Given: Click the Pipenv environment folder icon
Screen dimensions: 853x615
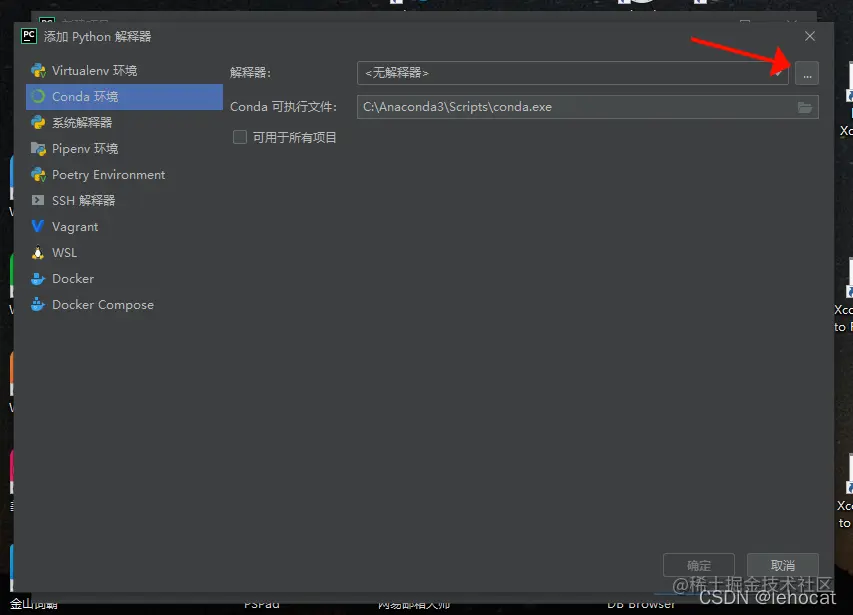Looking at the screenshot, I should (x=38, y=148).
